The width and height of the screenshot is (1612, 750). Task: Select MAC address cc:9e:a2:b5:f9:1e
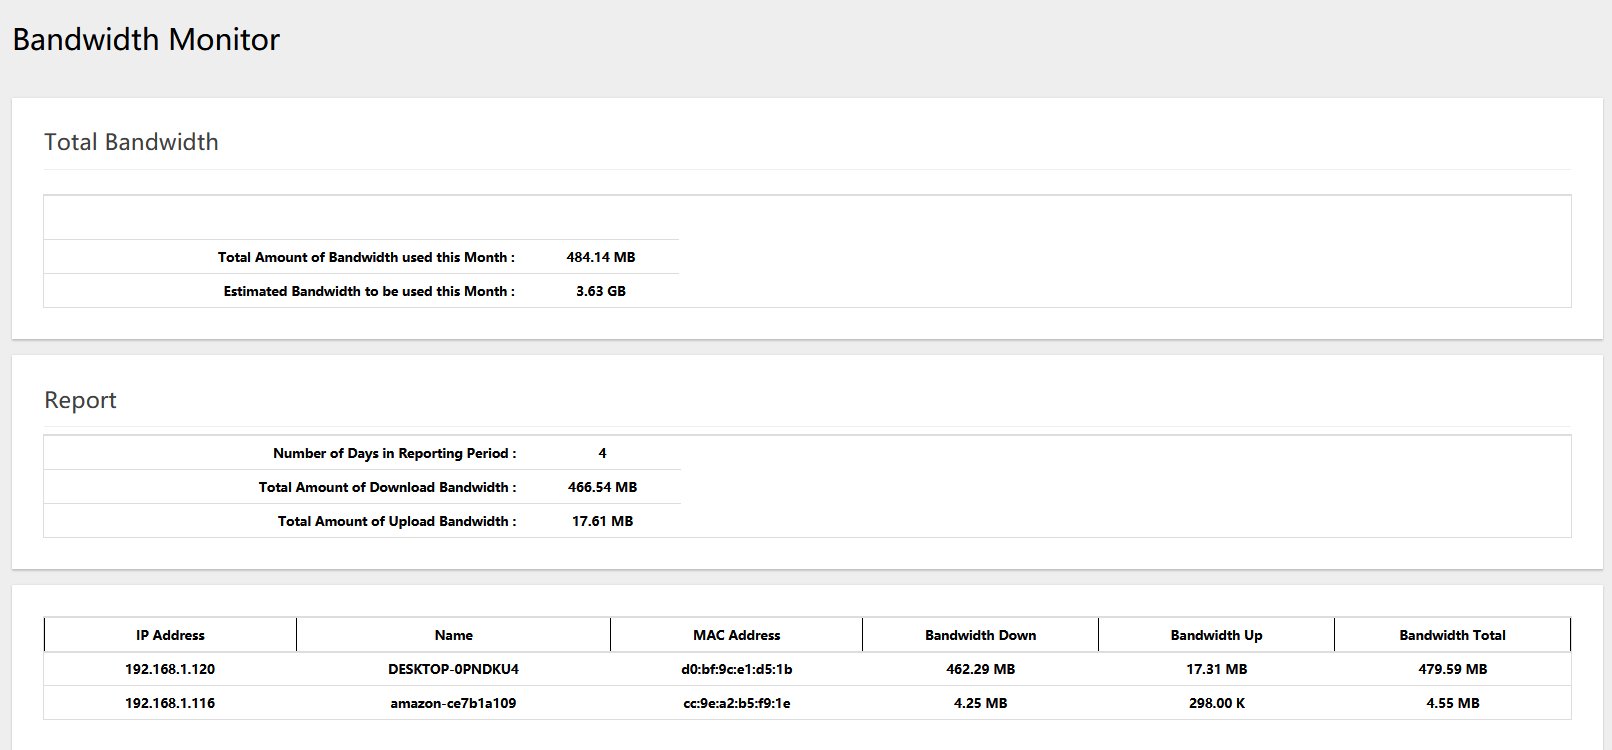737,703
